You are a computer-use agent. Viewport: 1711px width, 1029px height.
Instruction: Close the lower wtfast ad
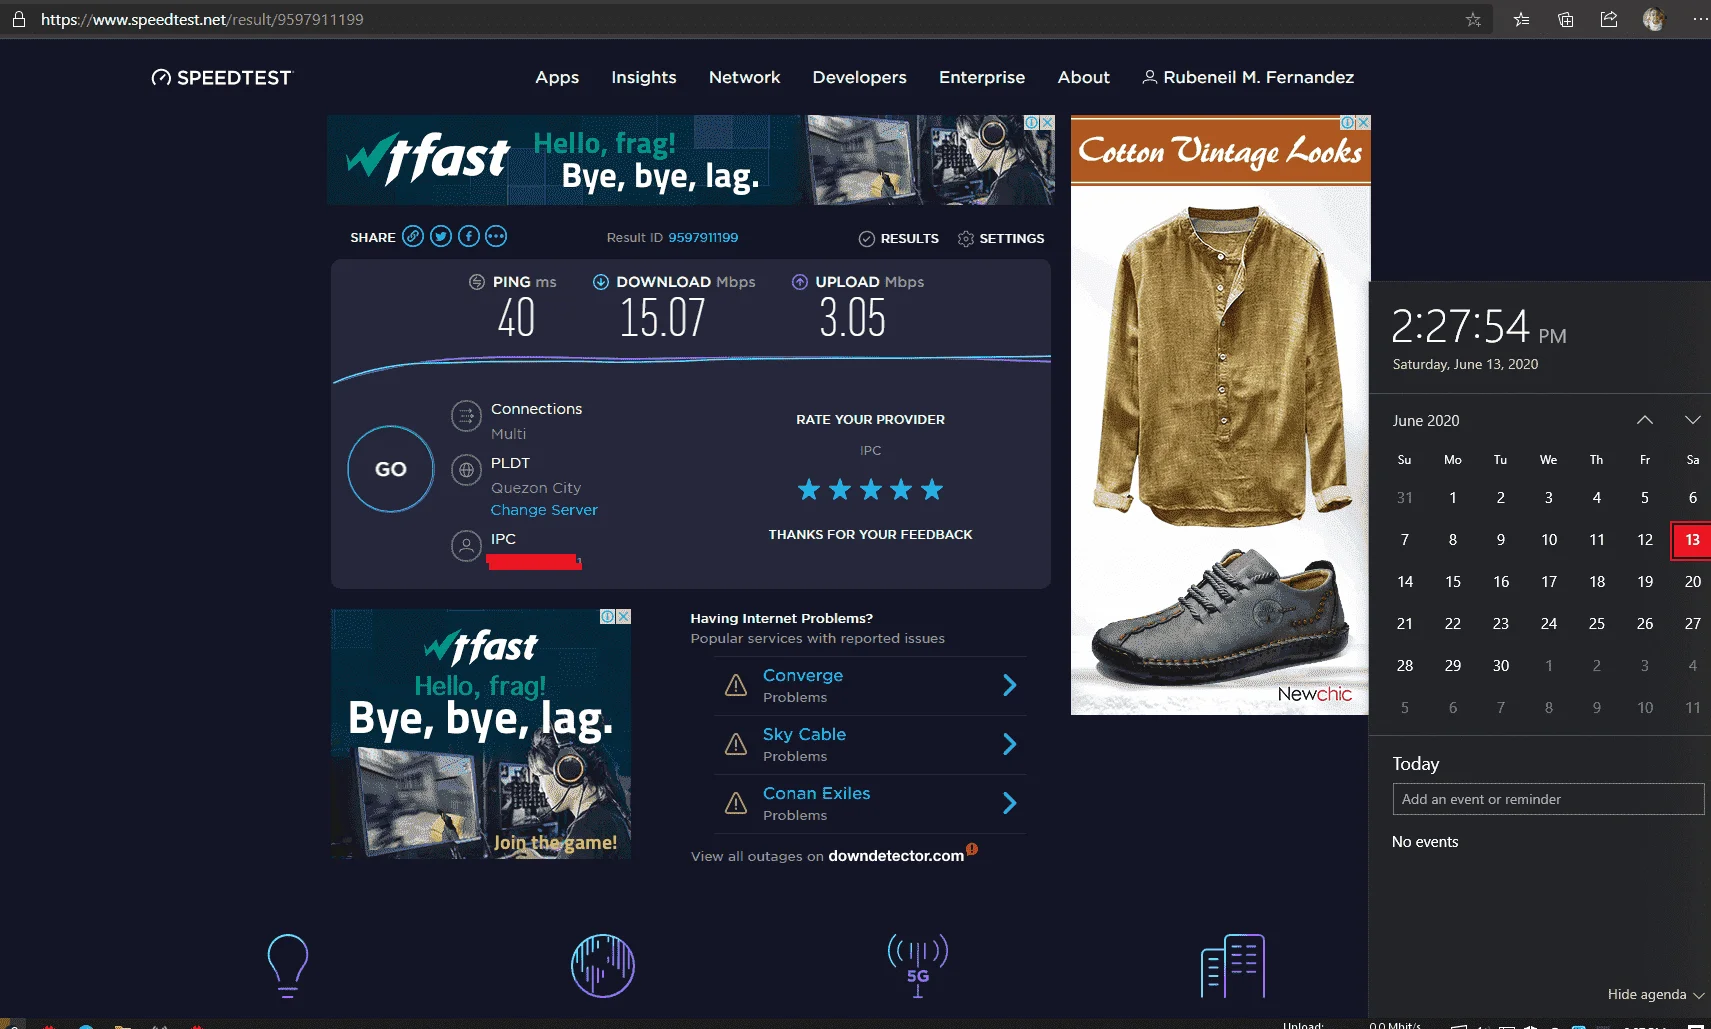(x=623, y=616)
